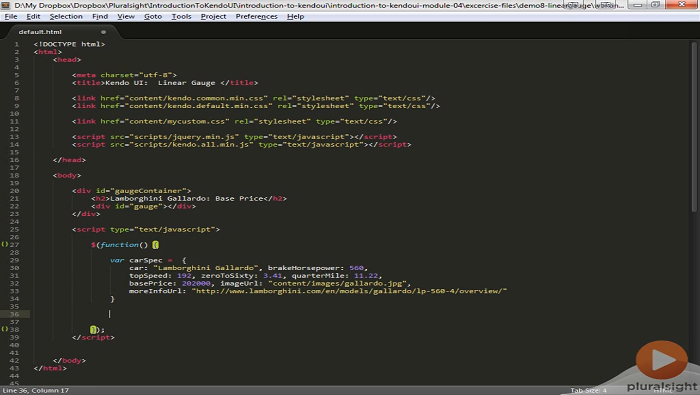Open the HTML syntax selector in status bar
The height and width of the screenshot is (395, 700).
[663, 391]
